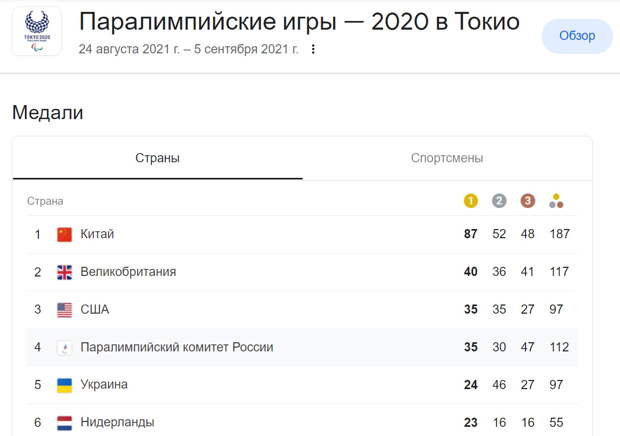Switch to the Спортсмены tab
This screenshot has width=620, height=436.
[x=447, y=158]
